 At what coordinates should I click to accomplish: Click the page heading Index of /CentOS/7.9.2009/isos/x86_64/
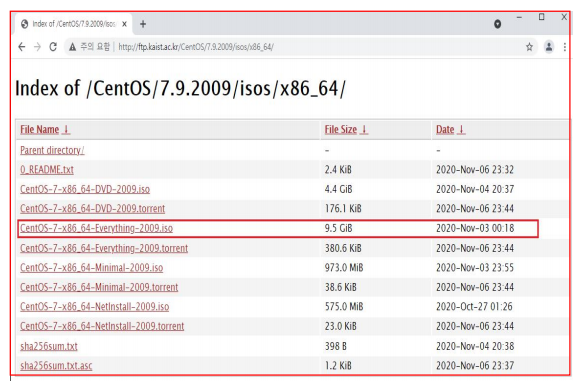180,89
